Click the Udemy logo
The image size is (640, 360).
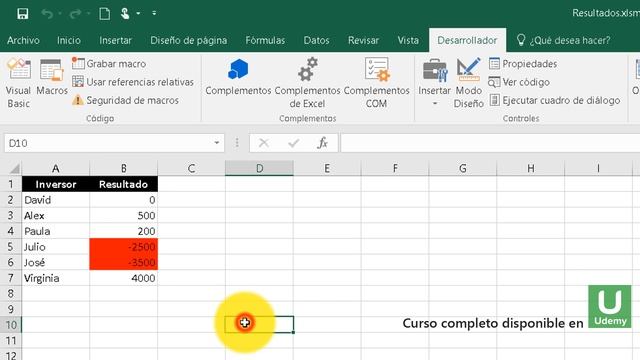pyautogui.click(x=610, y=307)
